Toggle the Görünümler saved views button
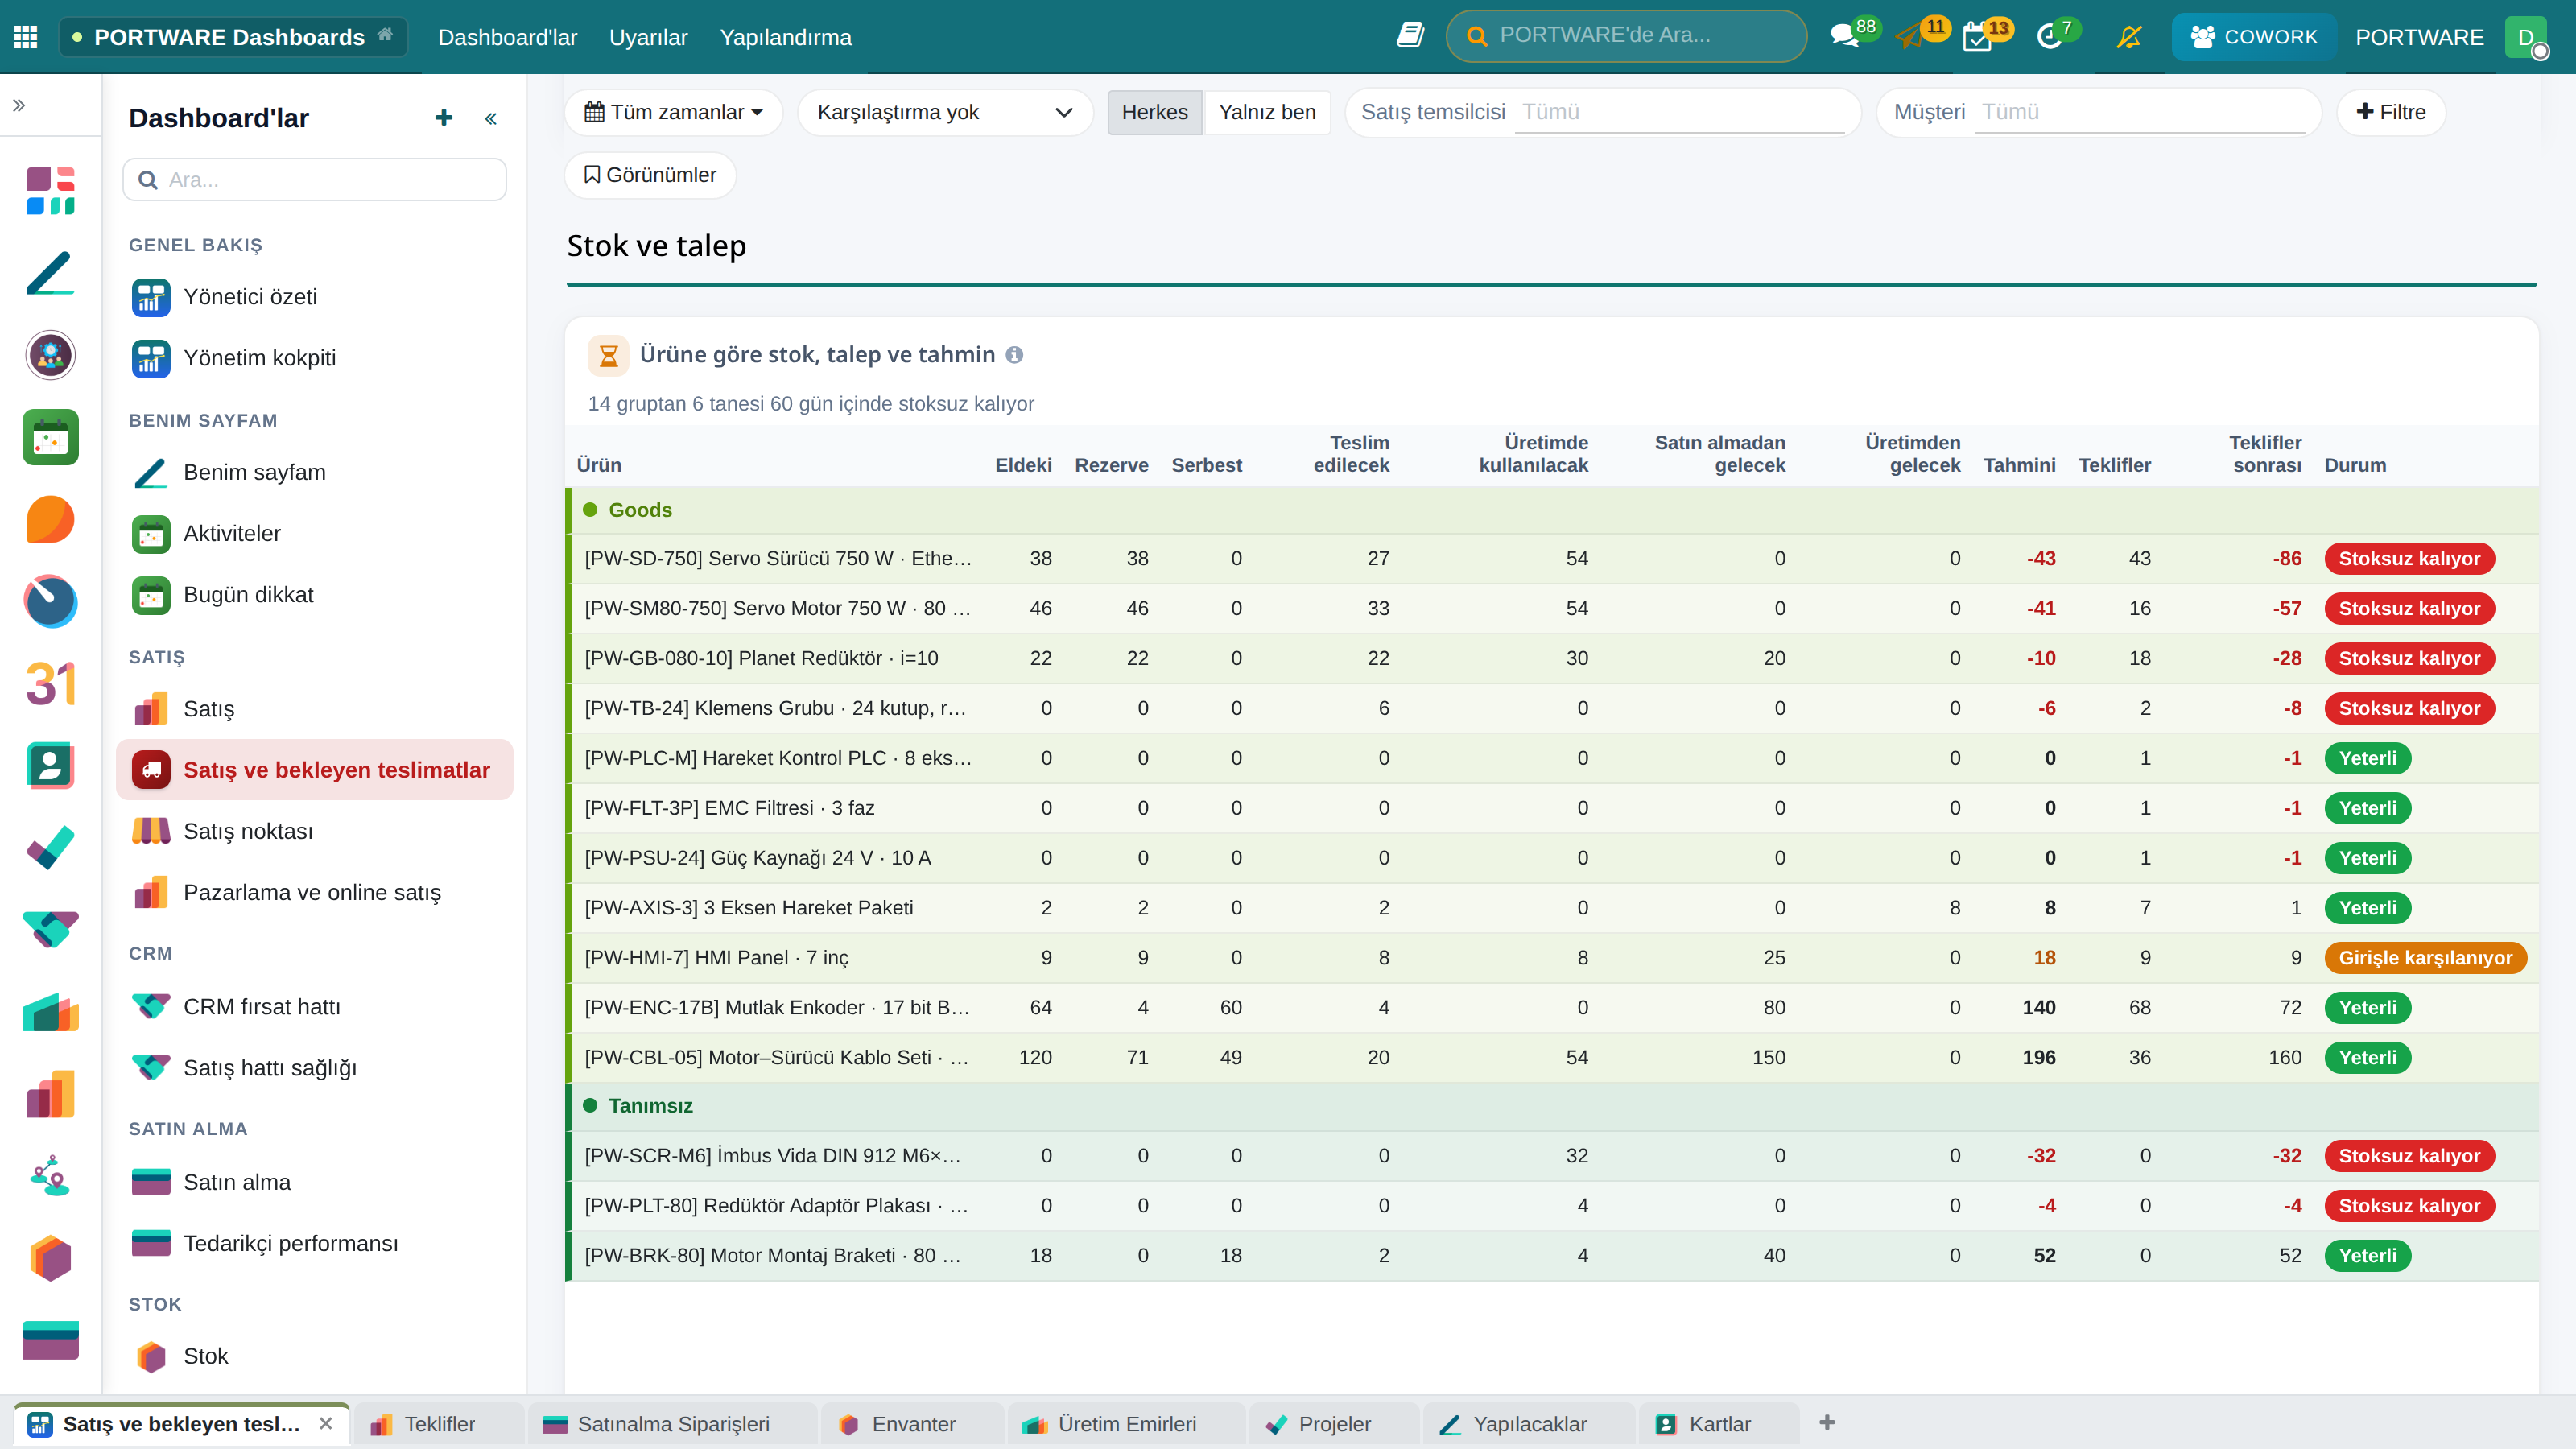This screenshot has width=2576, height=1449. point(650,175)
